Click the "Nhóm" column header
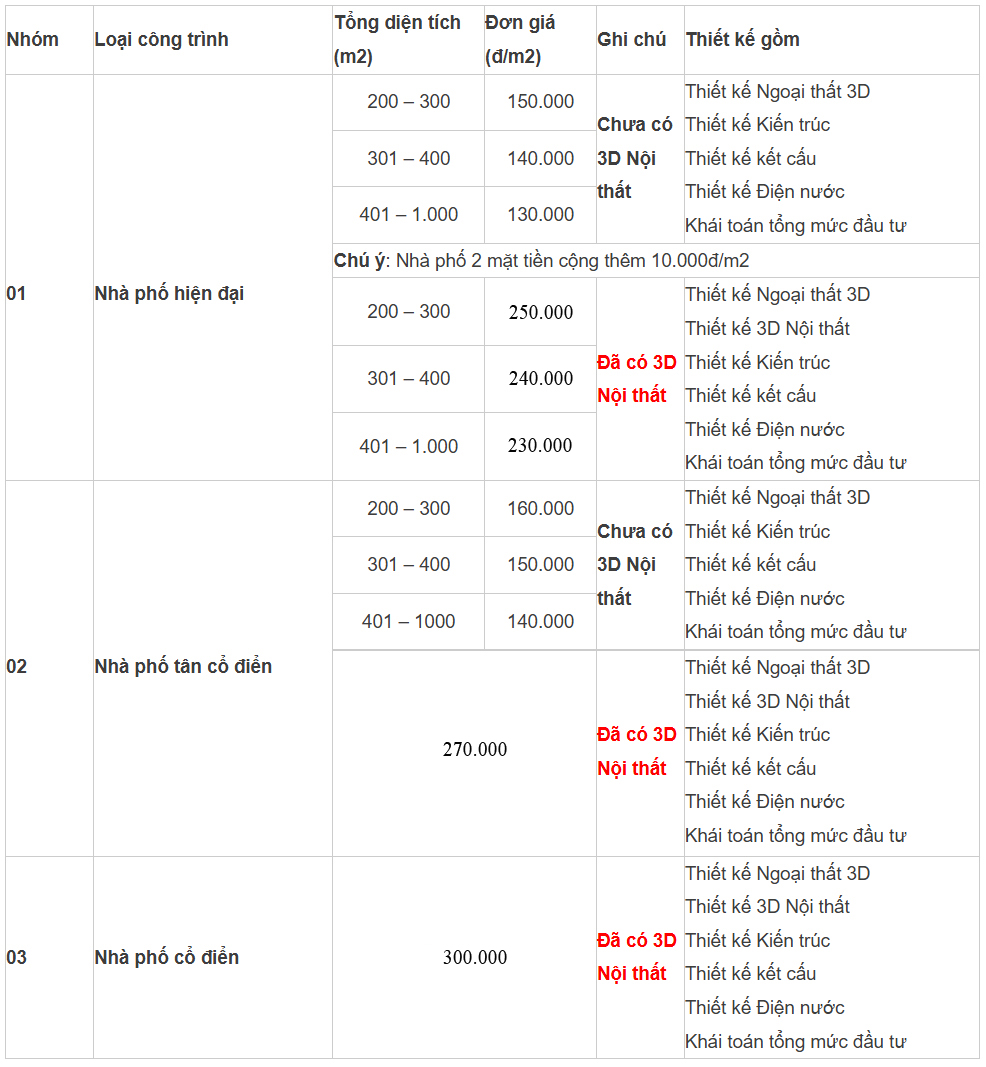 [x=33, y=40]
